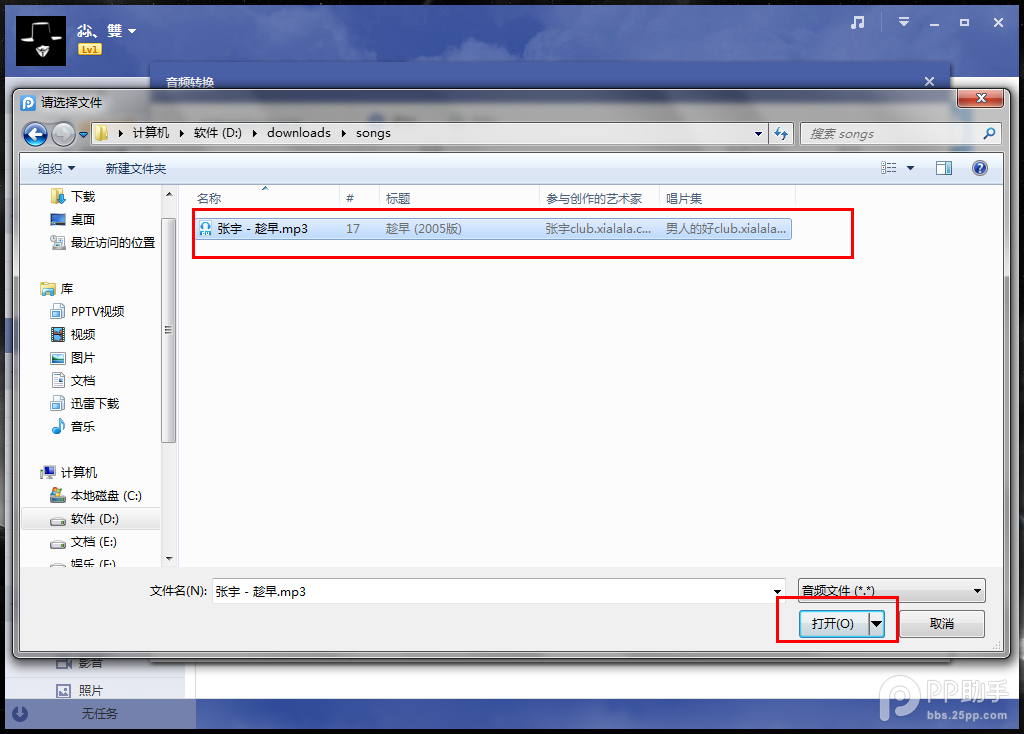
Task: Click the 打开(O) button
Action: tap(833, 624)
